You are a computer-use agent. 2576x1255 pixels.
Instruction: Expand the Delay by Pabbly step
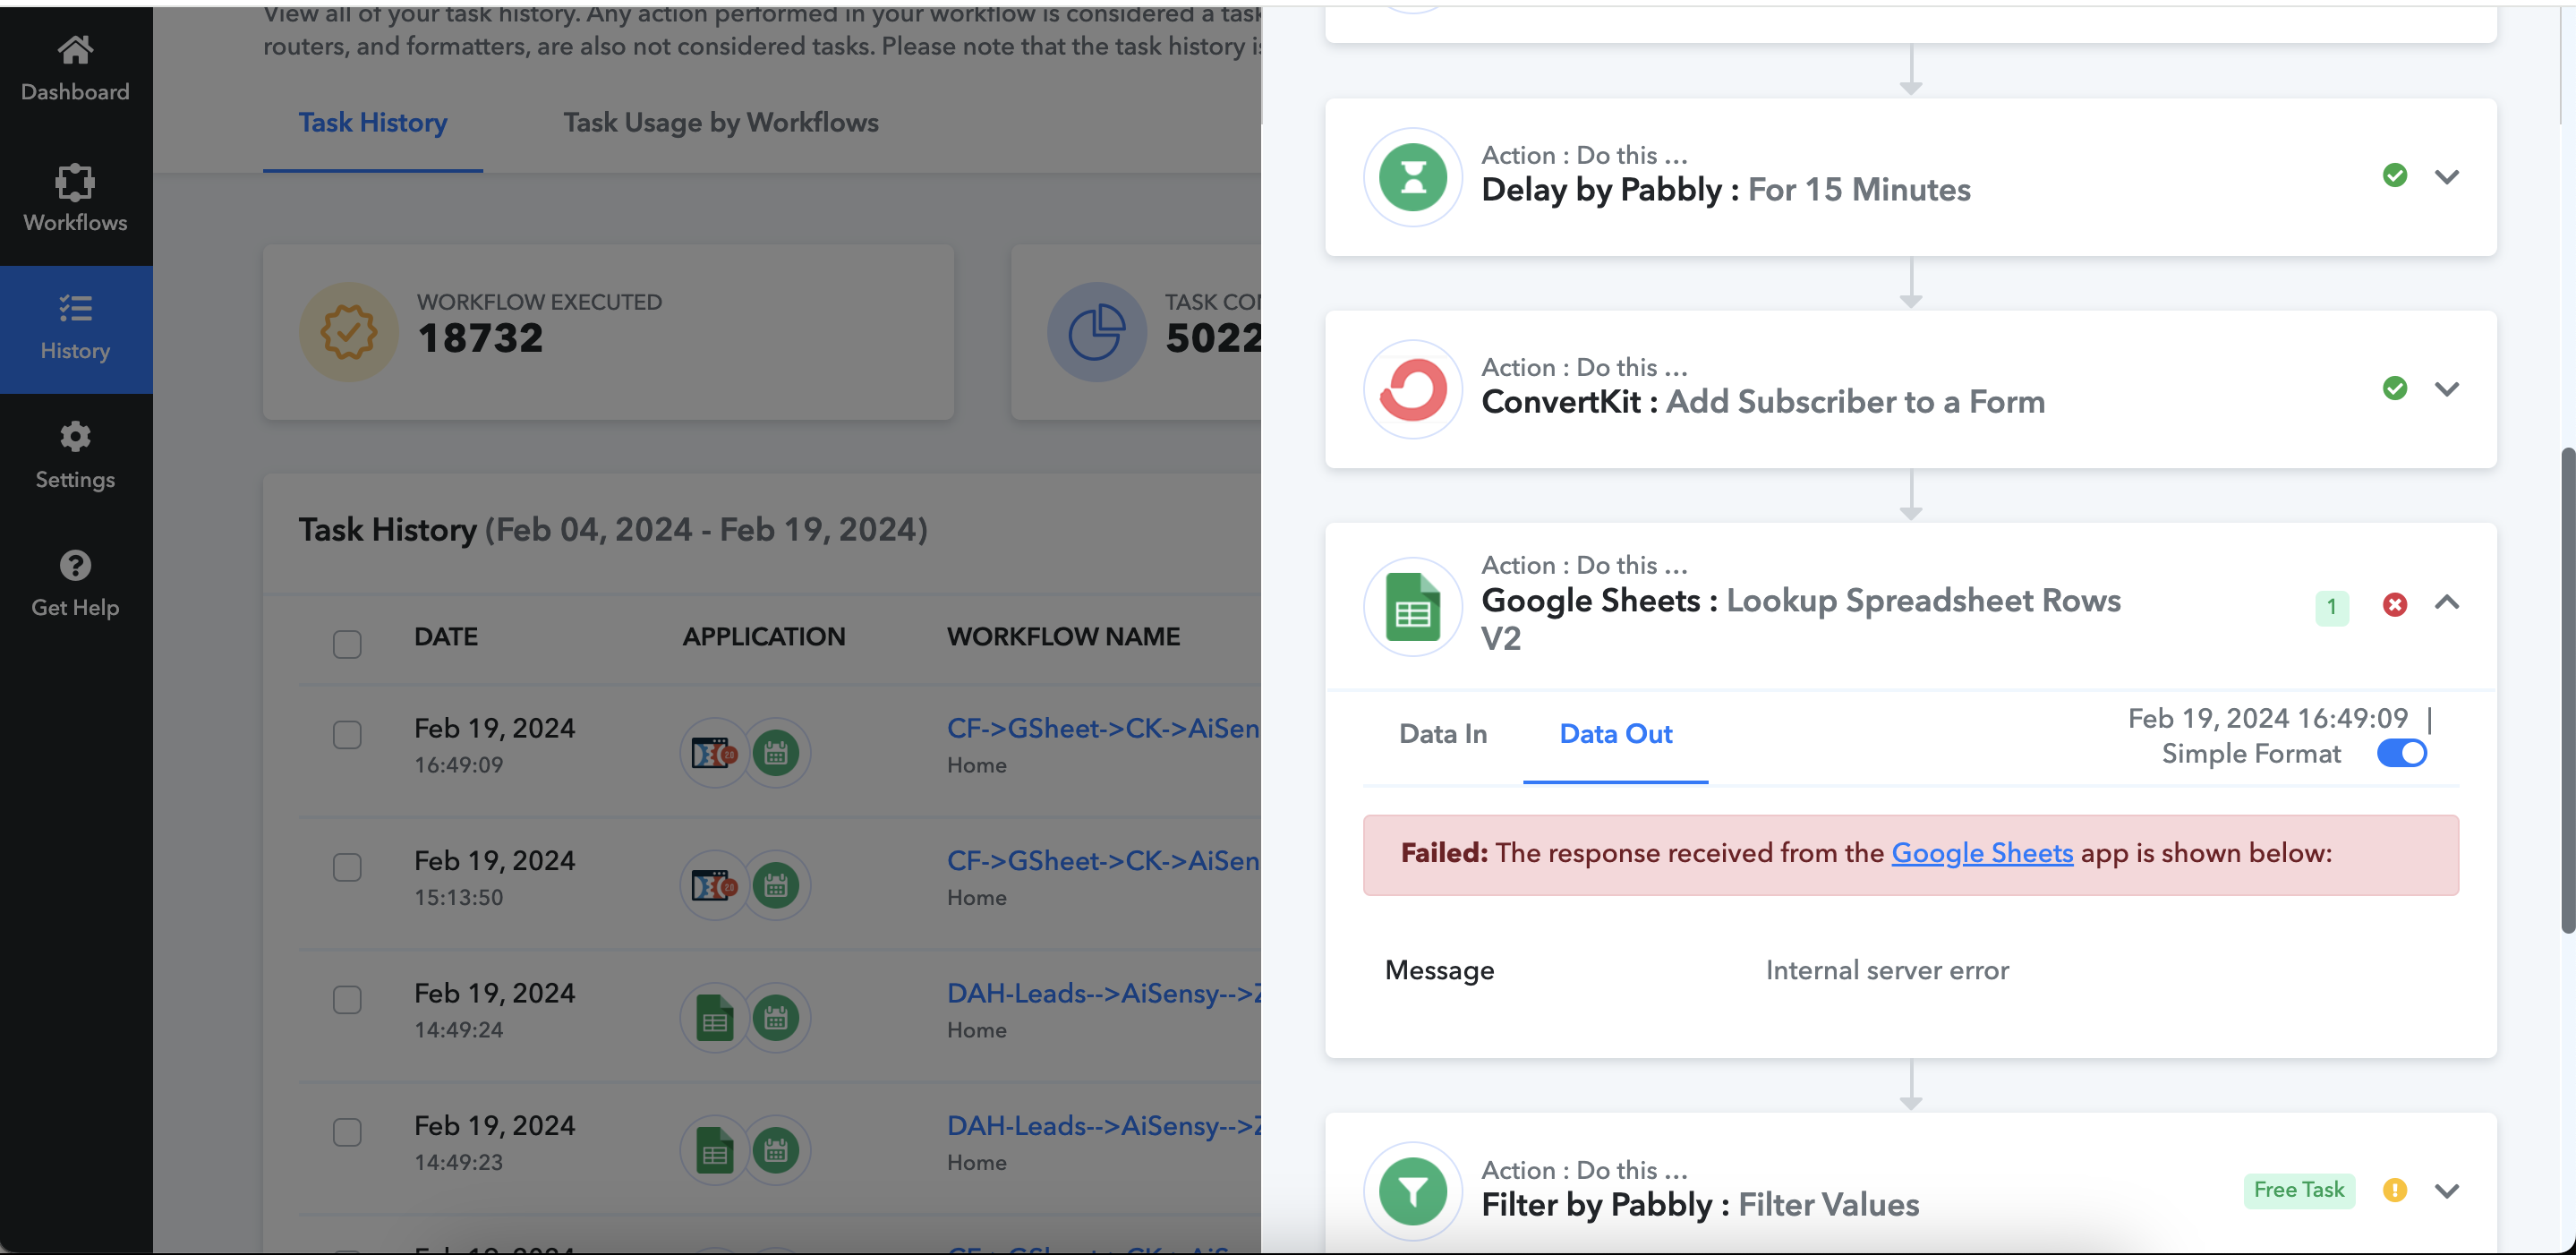click(x=2446, y=177)
